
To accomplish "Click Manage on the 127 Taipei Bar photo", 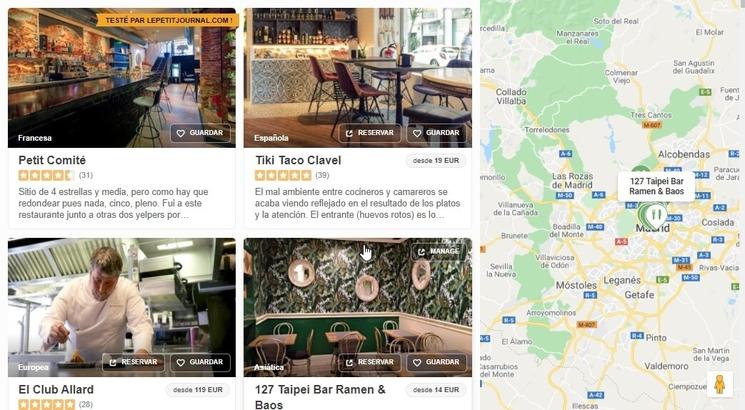I will click(x=439, y=251).
